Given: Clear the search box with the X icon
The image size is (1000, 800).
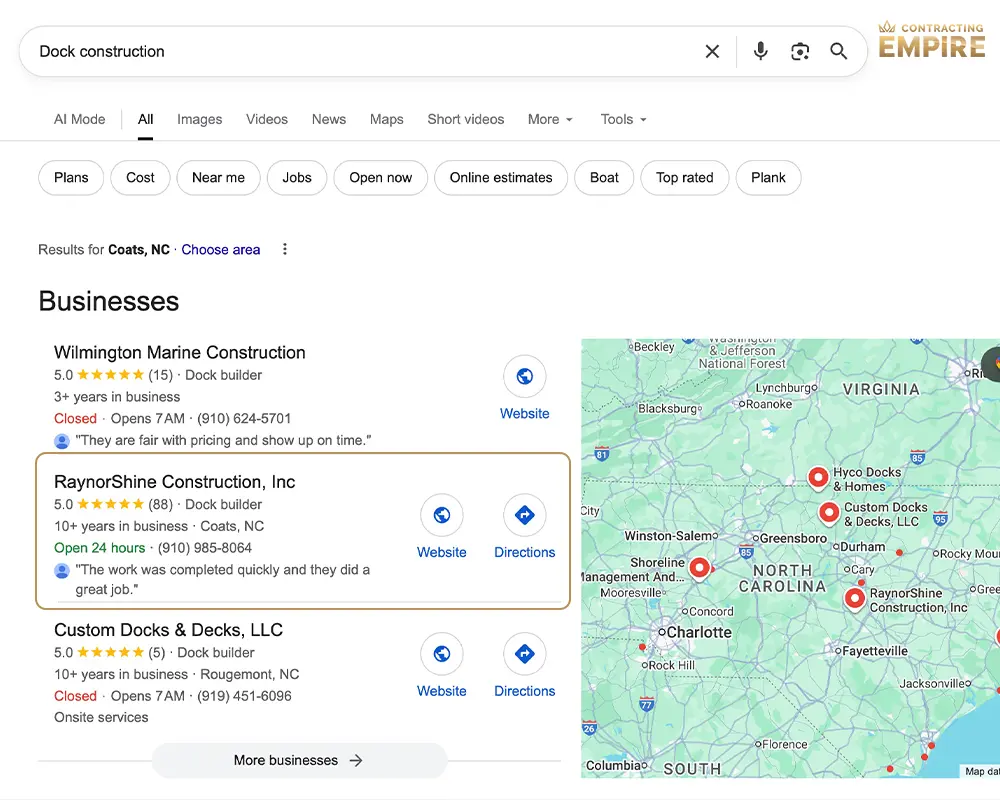Looking at the screenshot, I should 712,52.
